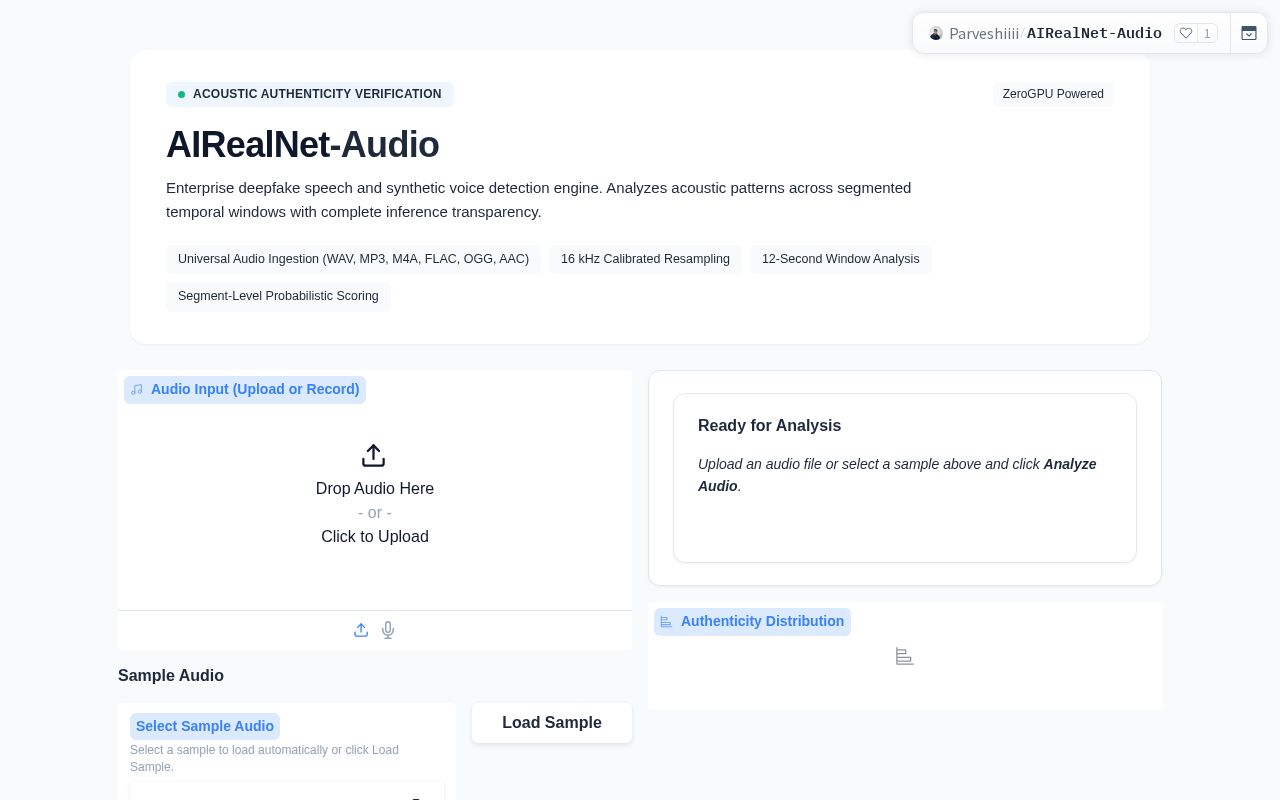Image resolution: width=1280 pixels, height=800 pixels.
Task: Open the AIRealNet-Audio link in the top bar
Action: coord(1094,33)
